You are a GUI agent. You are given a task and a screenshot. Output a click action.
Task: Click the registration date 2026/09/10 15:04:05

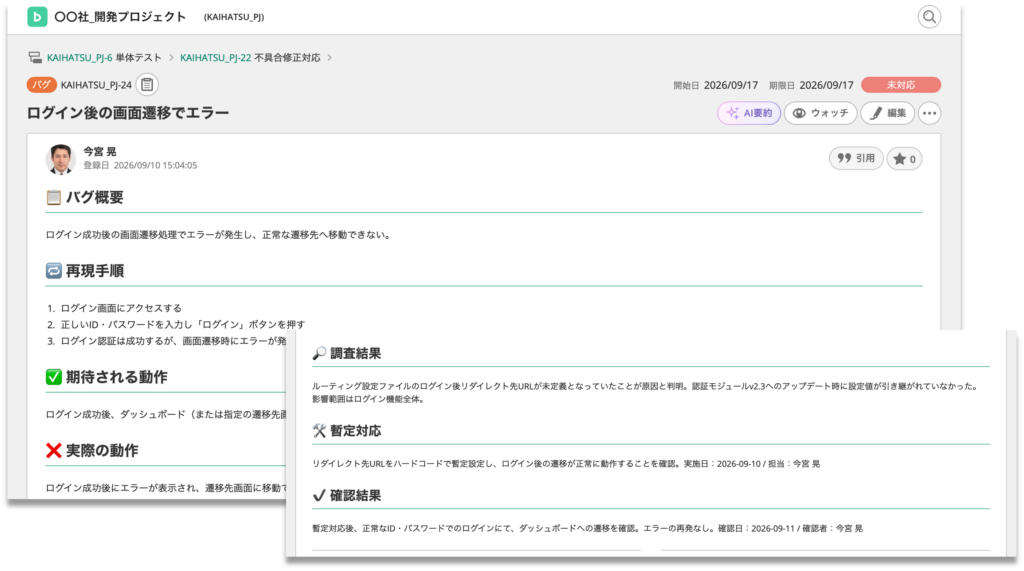coord(155,165)
